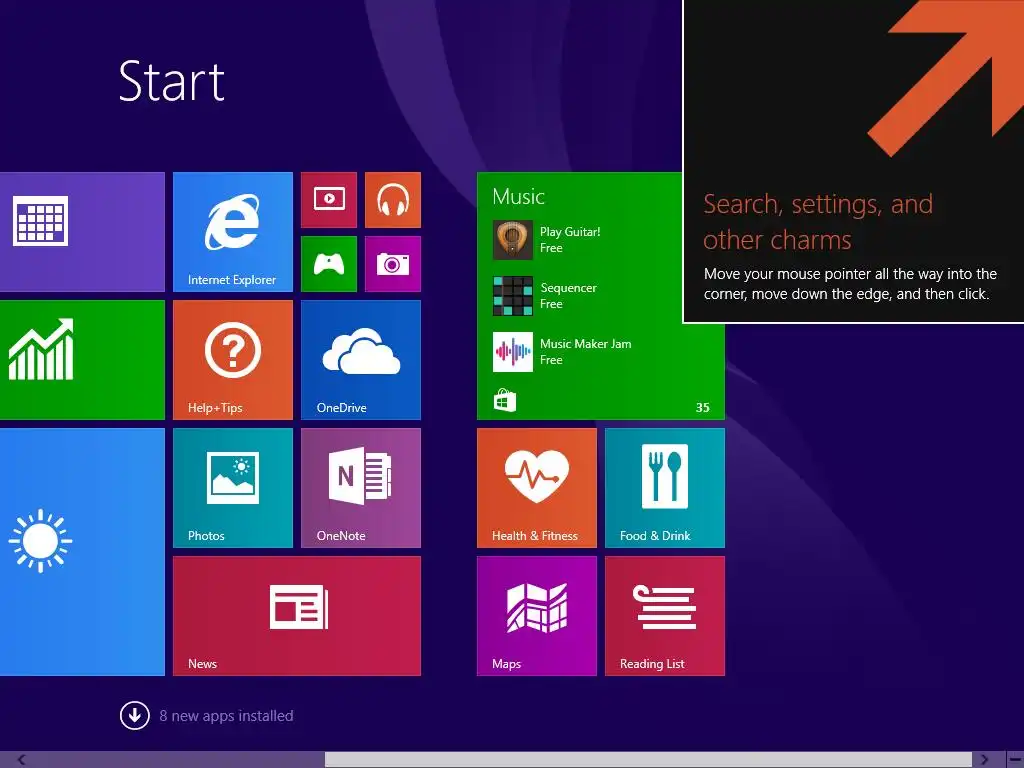The width and height of the screenshot is (1024, 768).
Task: Select Play Guitar! app thumbnail
Action: coord(513,240)
